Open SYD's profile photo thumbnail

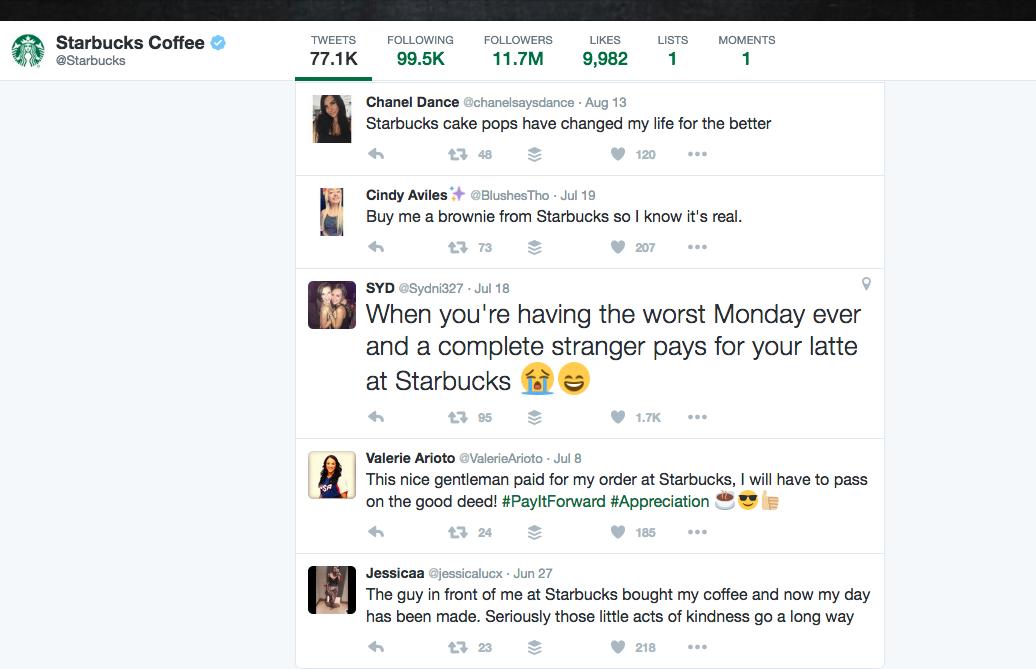pyautogui.click(x=332, y=305)
